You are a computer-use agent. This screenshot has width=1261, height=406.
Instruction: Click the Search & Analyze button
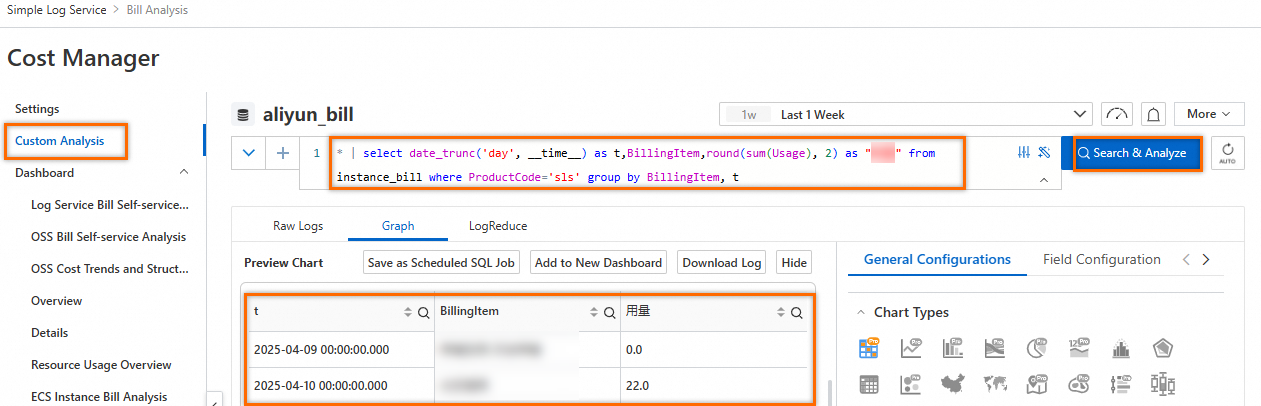(1136, 153)
